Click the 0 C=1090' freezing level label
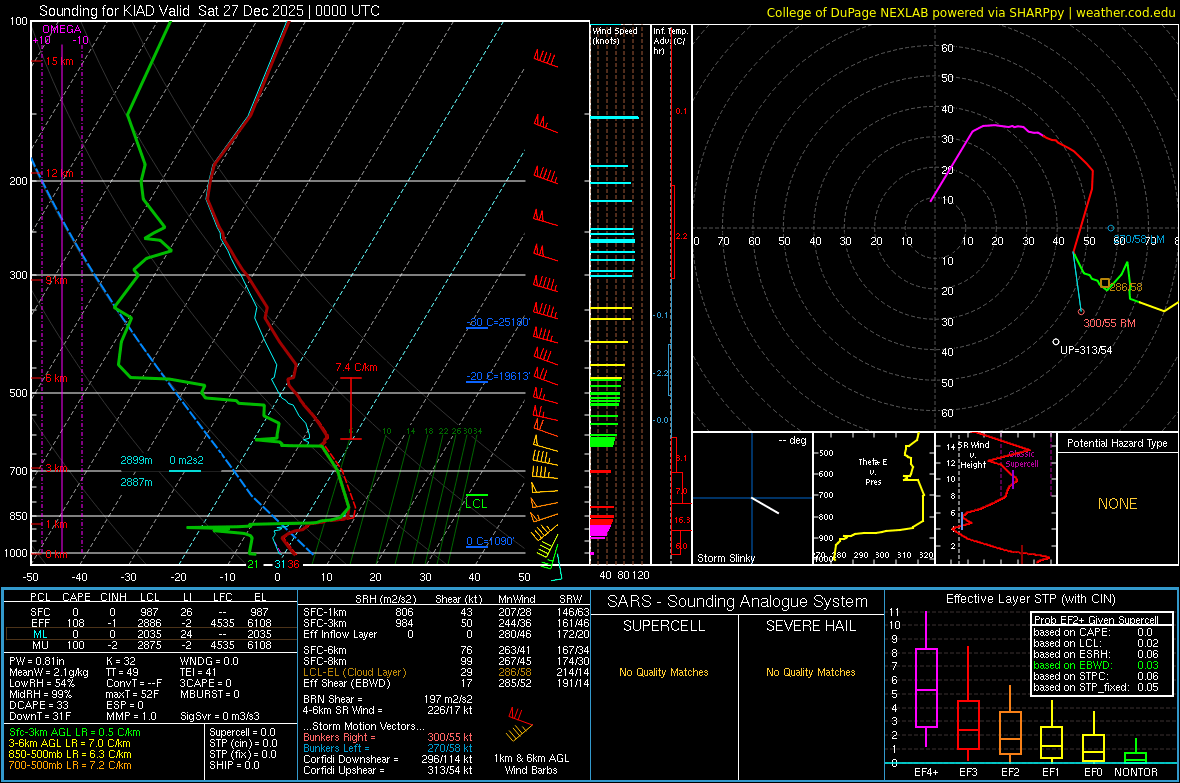Screen dimensions: 1180x783 pyautogui.click(x=490, y=541)
